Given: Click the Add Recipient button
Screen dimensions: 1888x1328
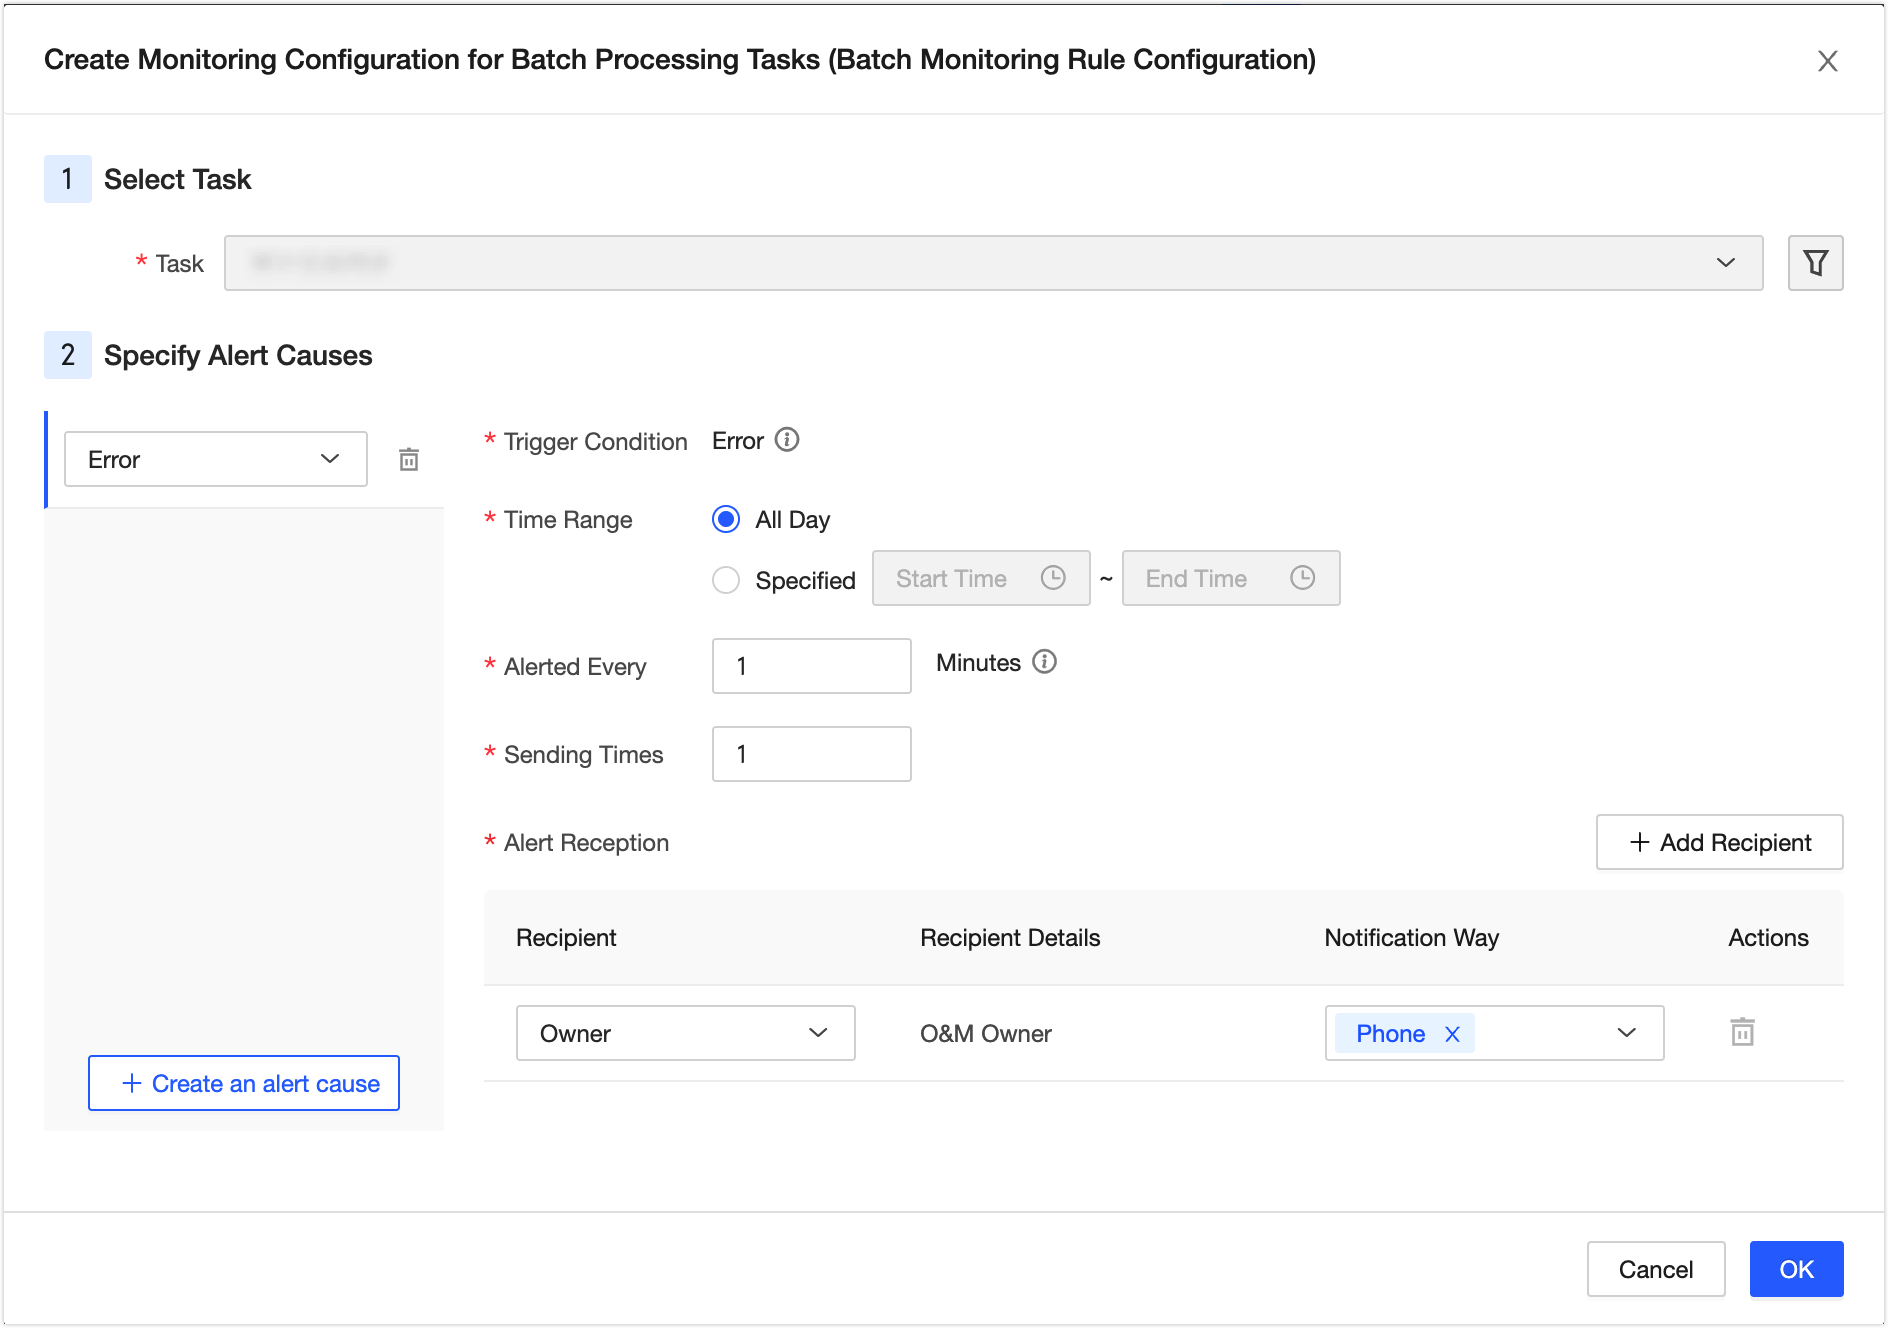Looking at the screenshot, I should (1719, 842).
